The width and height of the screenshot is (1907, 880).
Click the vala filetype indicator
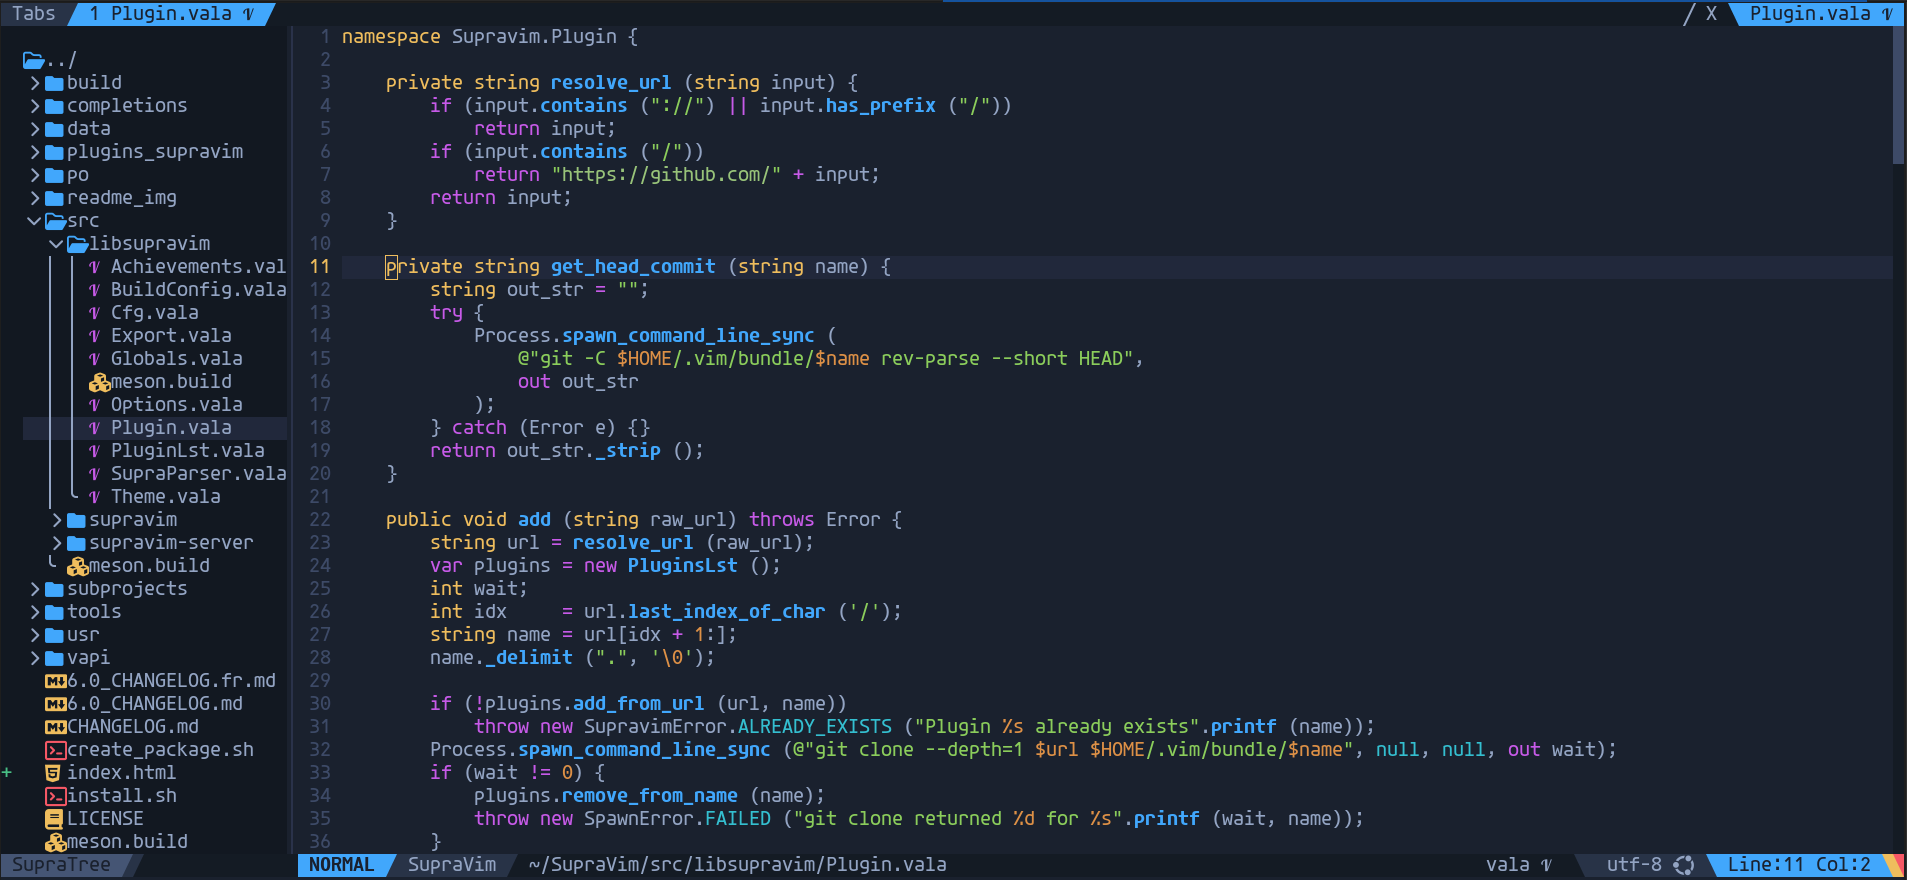1518,865
